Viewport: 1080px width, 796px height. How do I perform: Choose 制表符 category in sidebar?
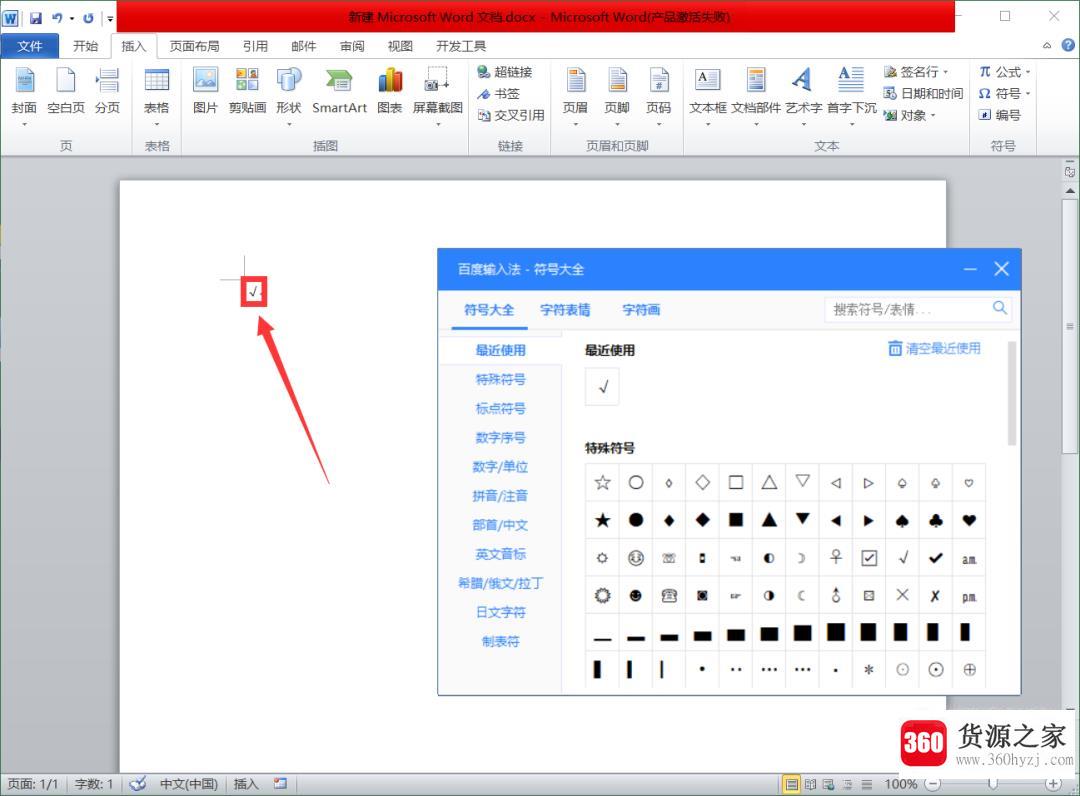tap(501, 641)
